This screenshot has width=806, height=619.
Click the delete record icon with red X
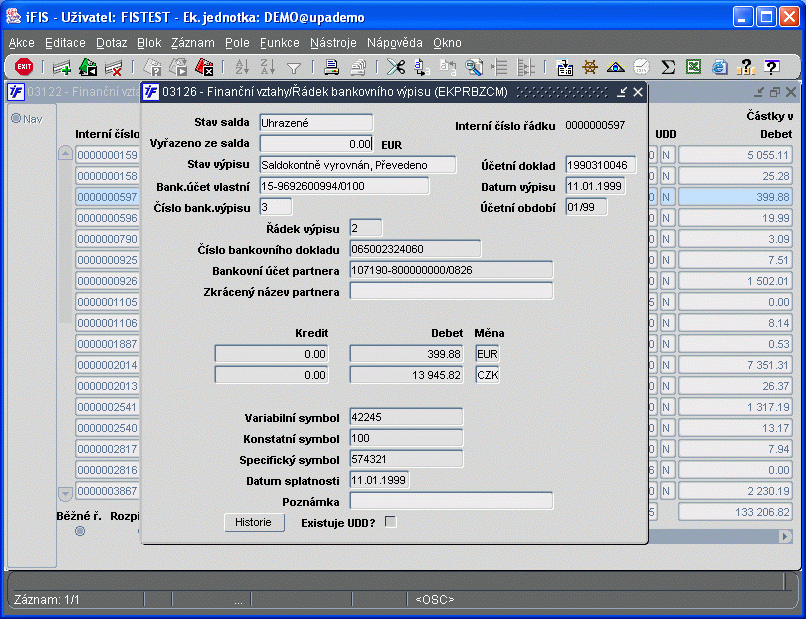click(113, 67)
